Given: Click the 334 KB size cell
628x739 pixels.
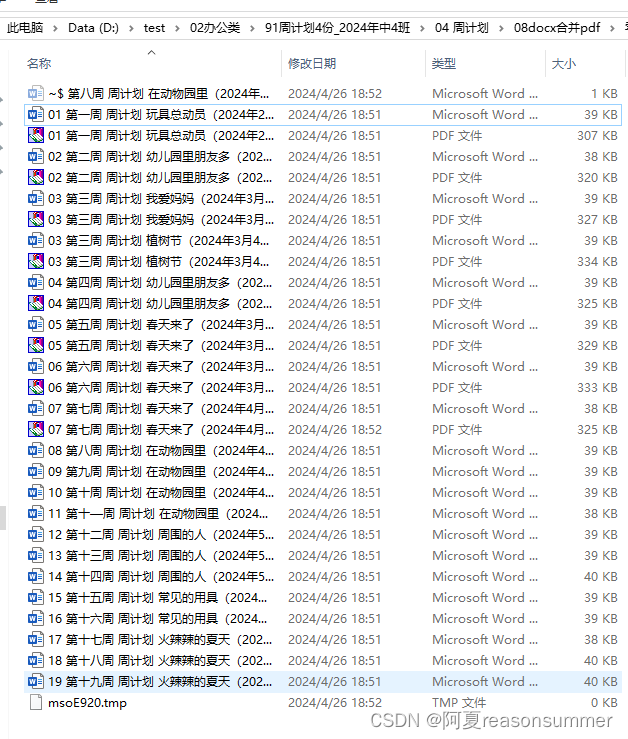Looking at the screenshot, I should (x=597, y=262).
